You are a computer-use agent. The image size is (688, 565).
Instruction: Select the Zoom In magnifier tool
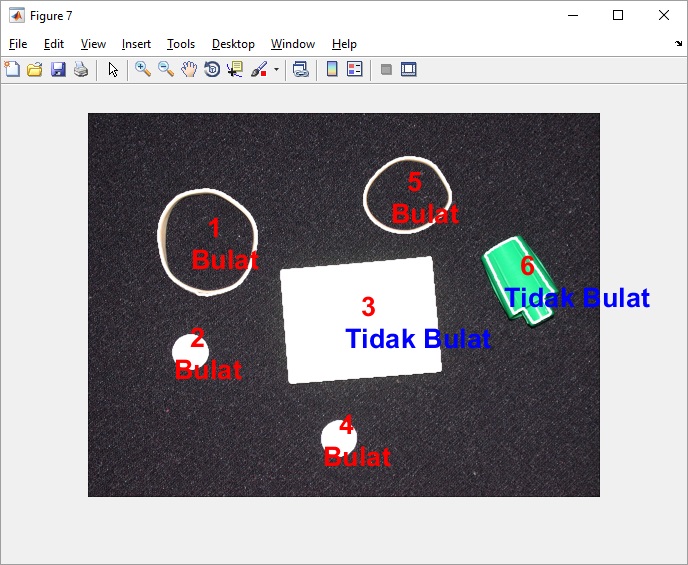[143, 69]
